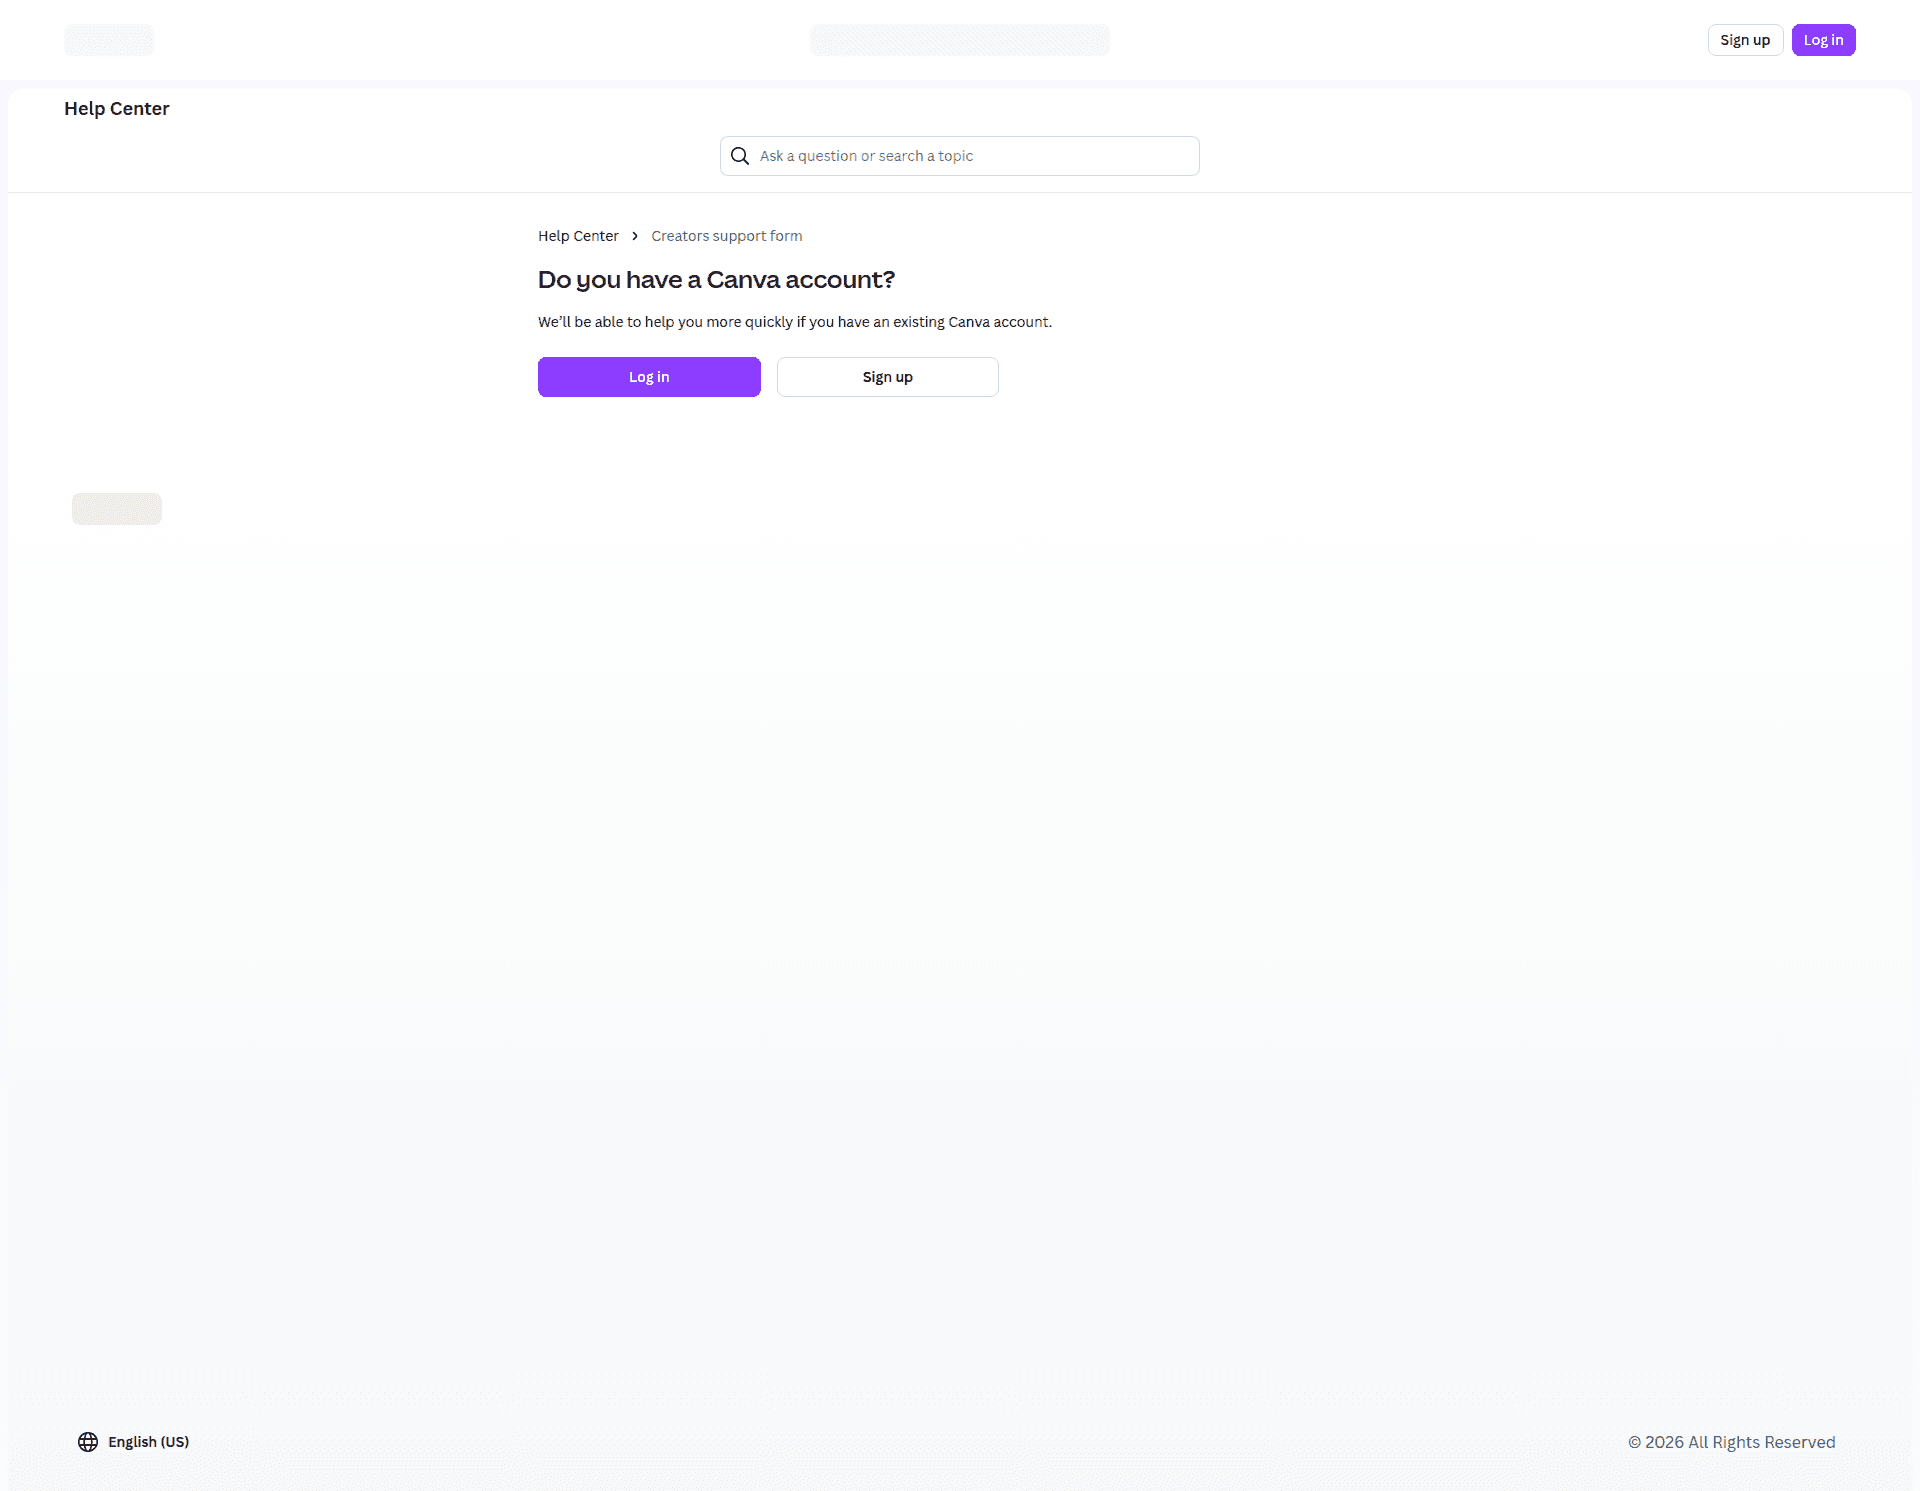Screen dimensions: 1920x1491
Task: Click the large Log in button below heading
Action: point(649,377)
